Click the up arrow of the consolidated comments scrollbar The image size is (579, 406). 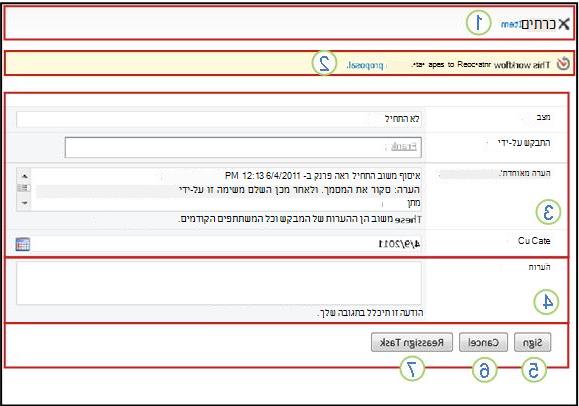coord(24,175)
